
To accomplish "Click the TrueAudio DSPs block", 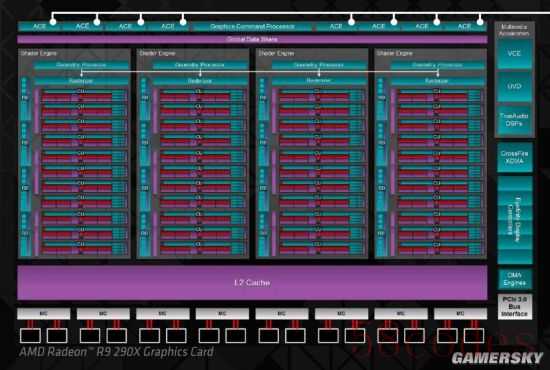I will 514,120.
